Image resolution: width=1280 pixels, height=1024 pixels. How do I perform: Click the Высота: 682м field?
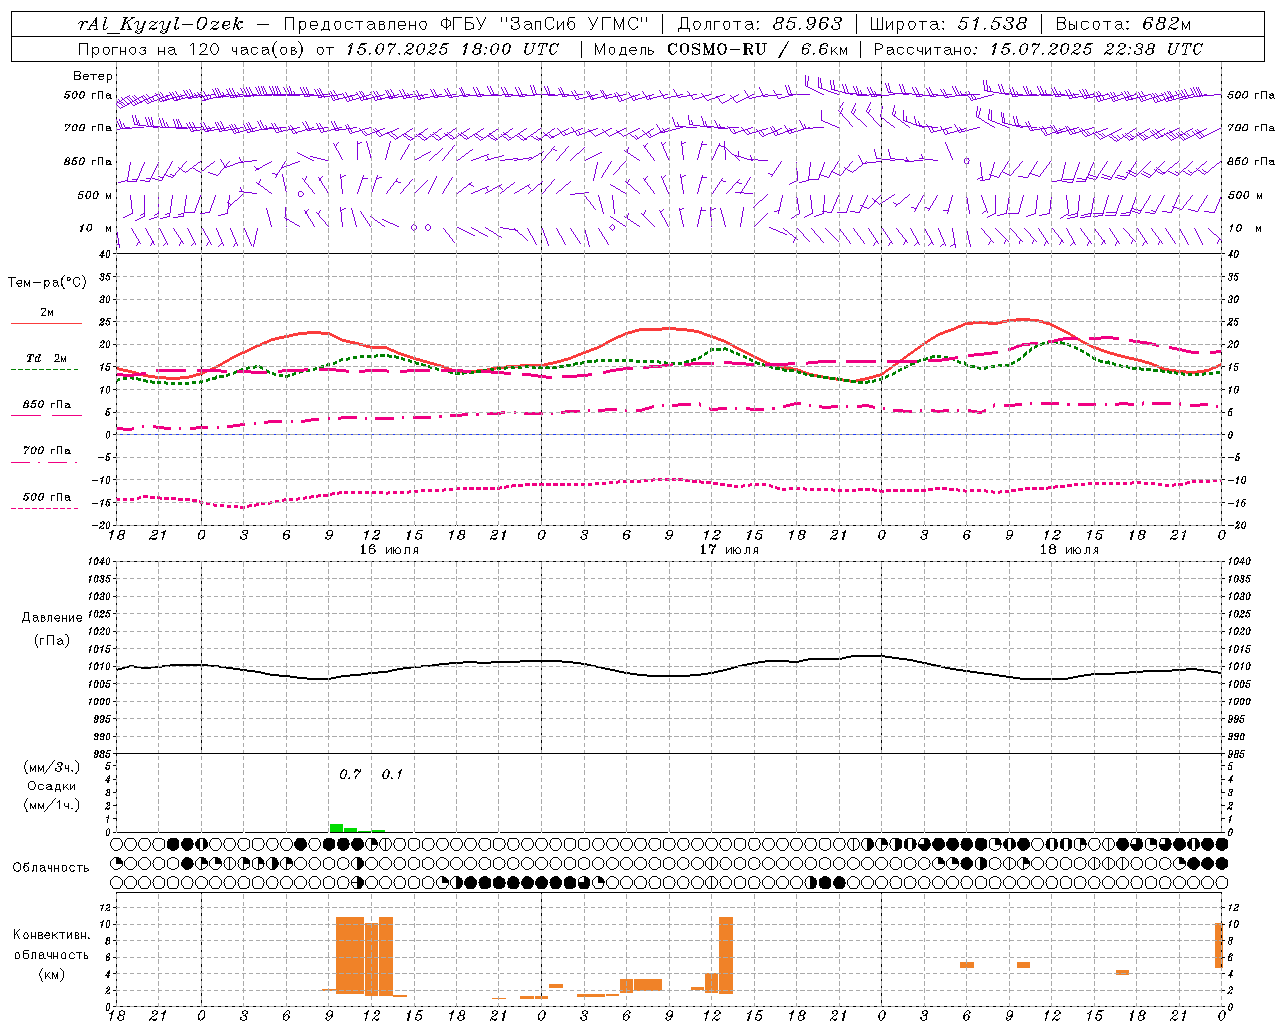[x=1124, y=24]
